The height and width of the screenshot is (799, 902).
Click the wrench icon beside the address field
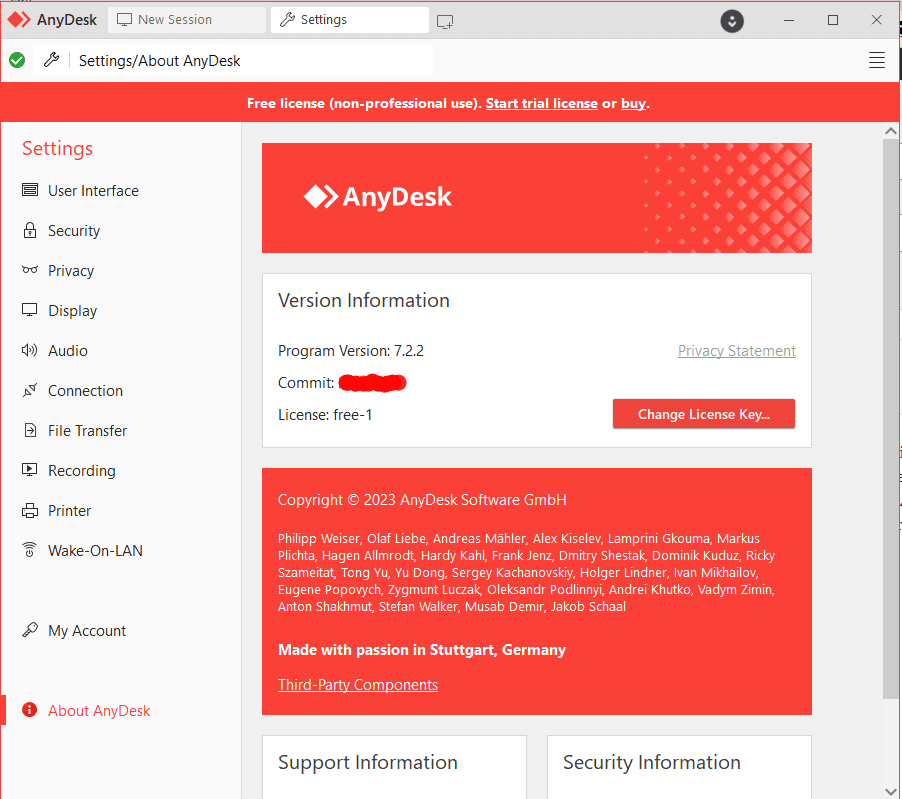pos(51,60)
